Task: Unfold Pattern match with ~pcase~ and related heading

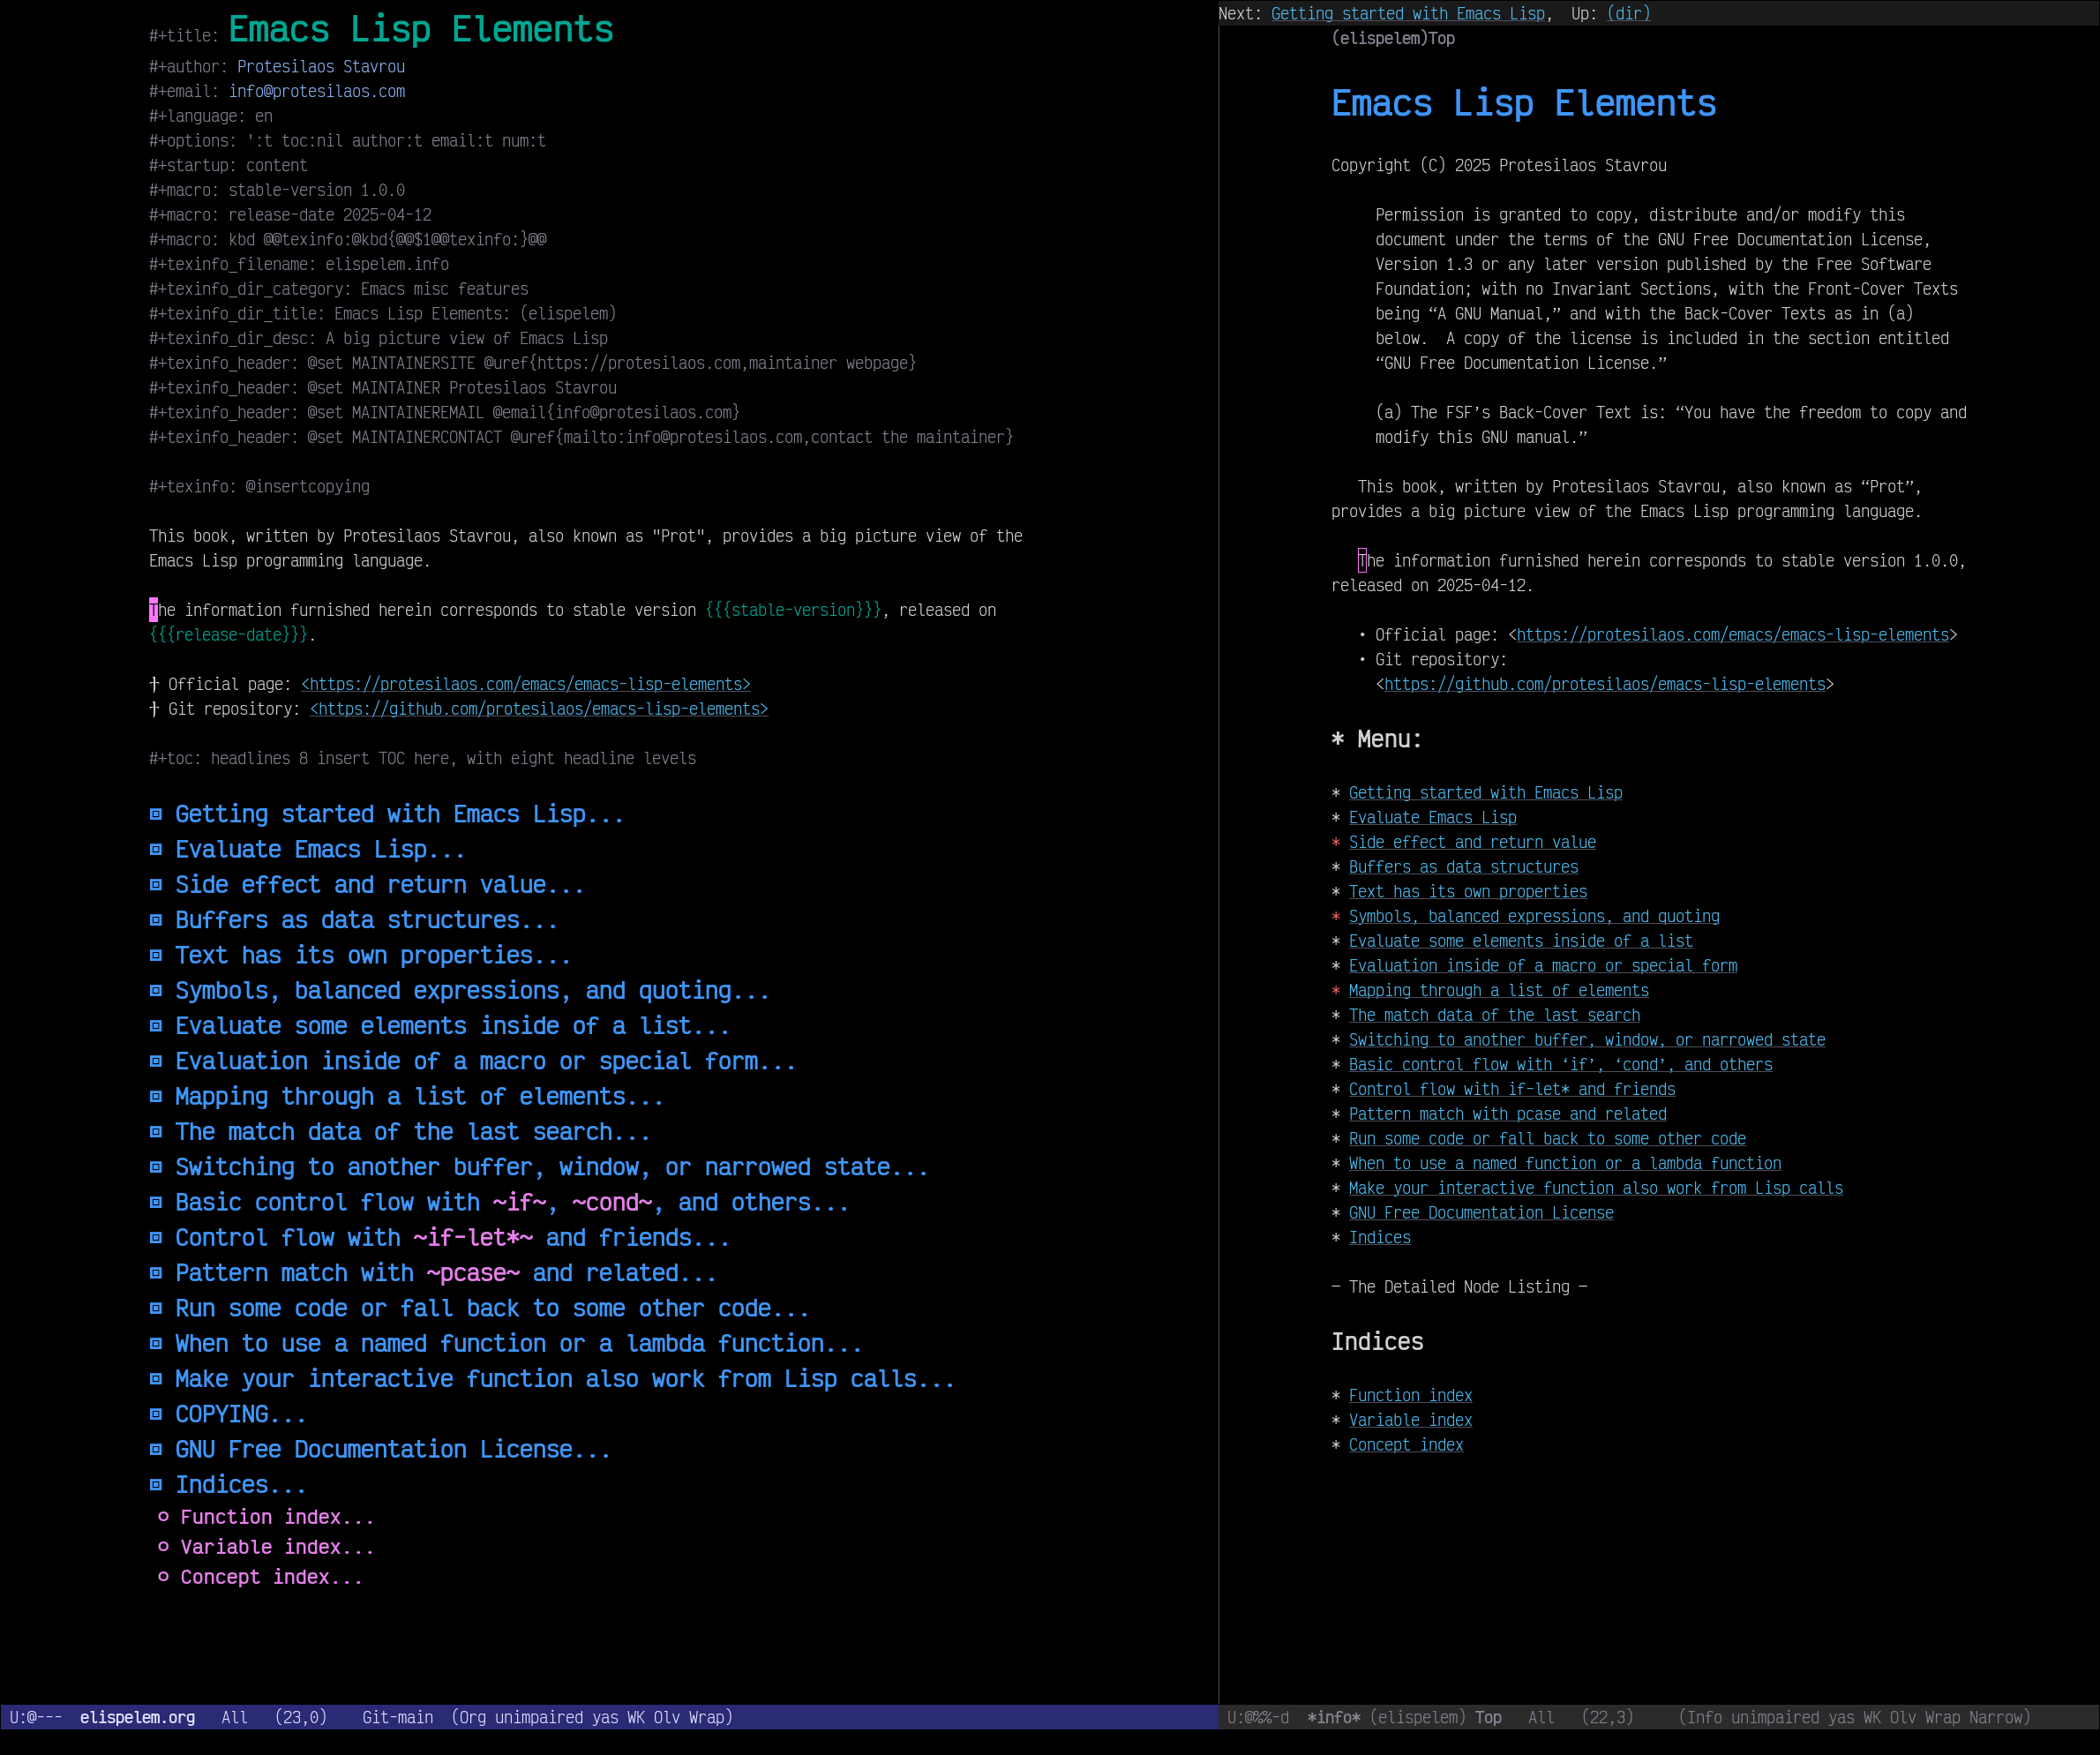Action: (446, 1273)
